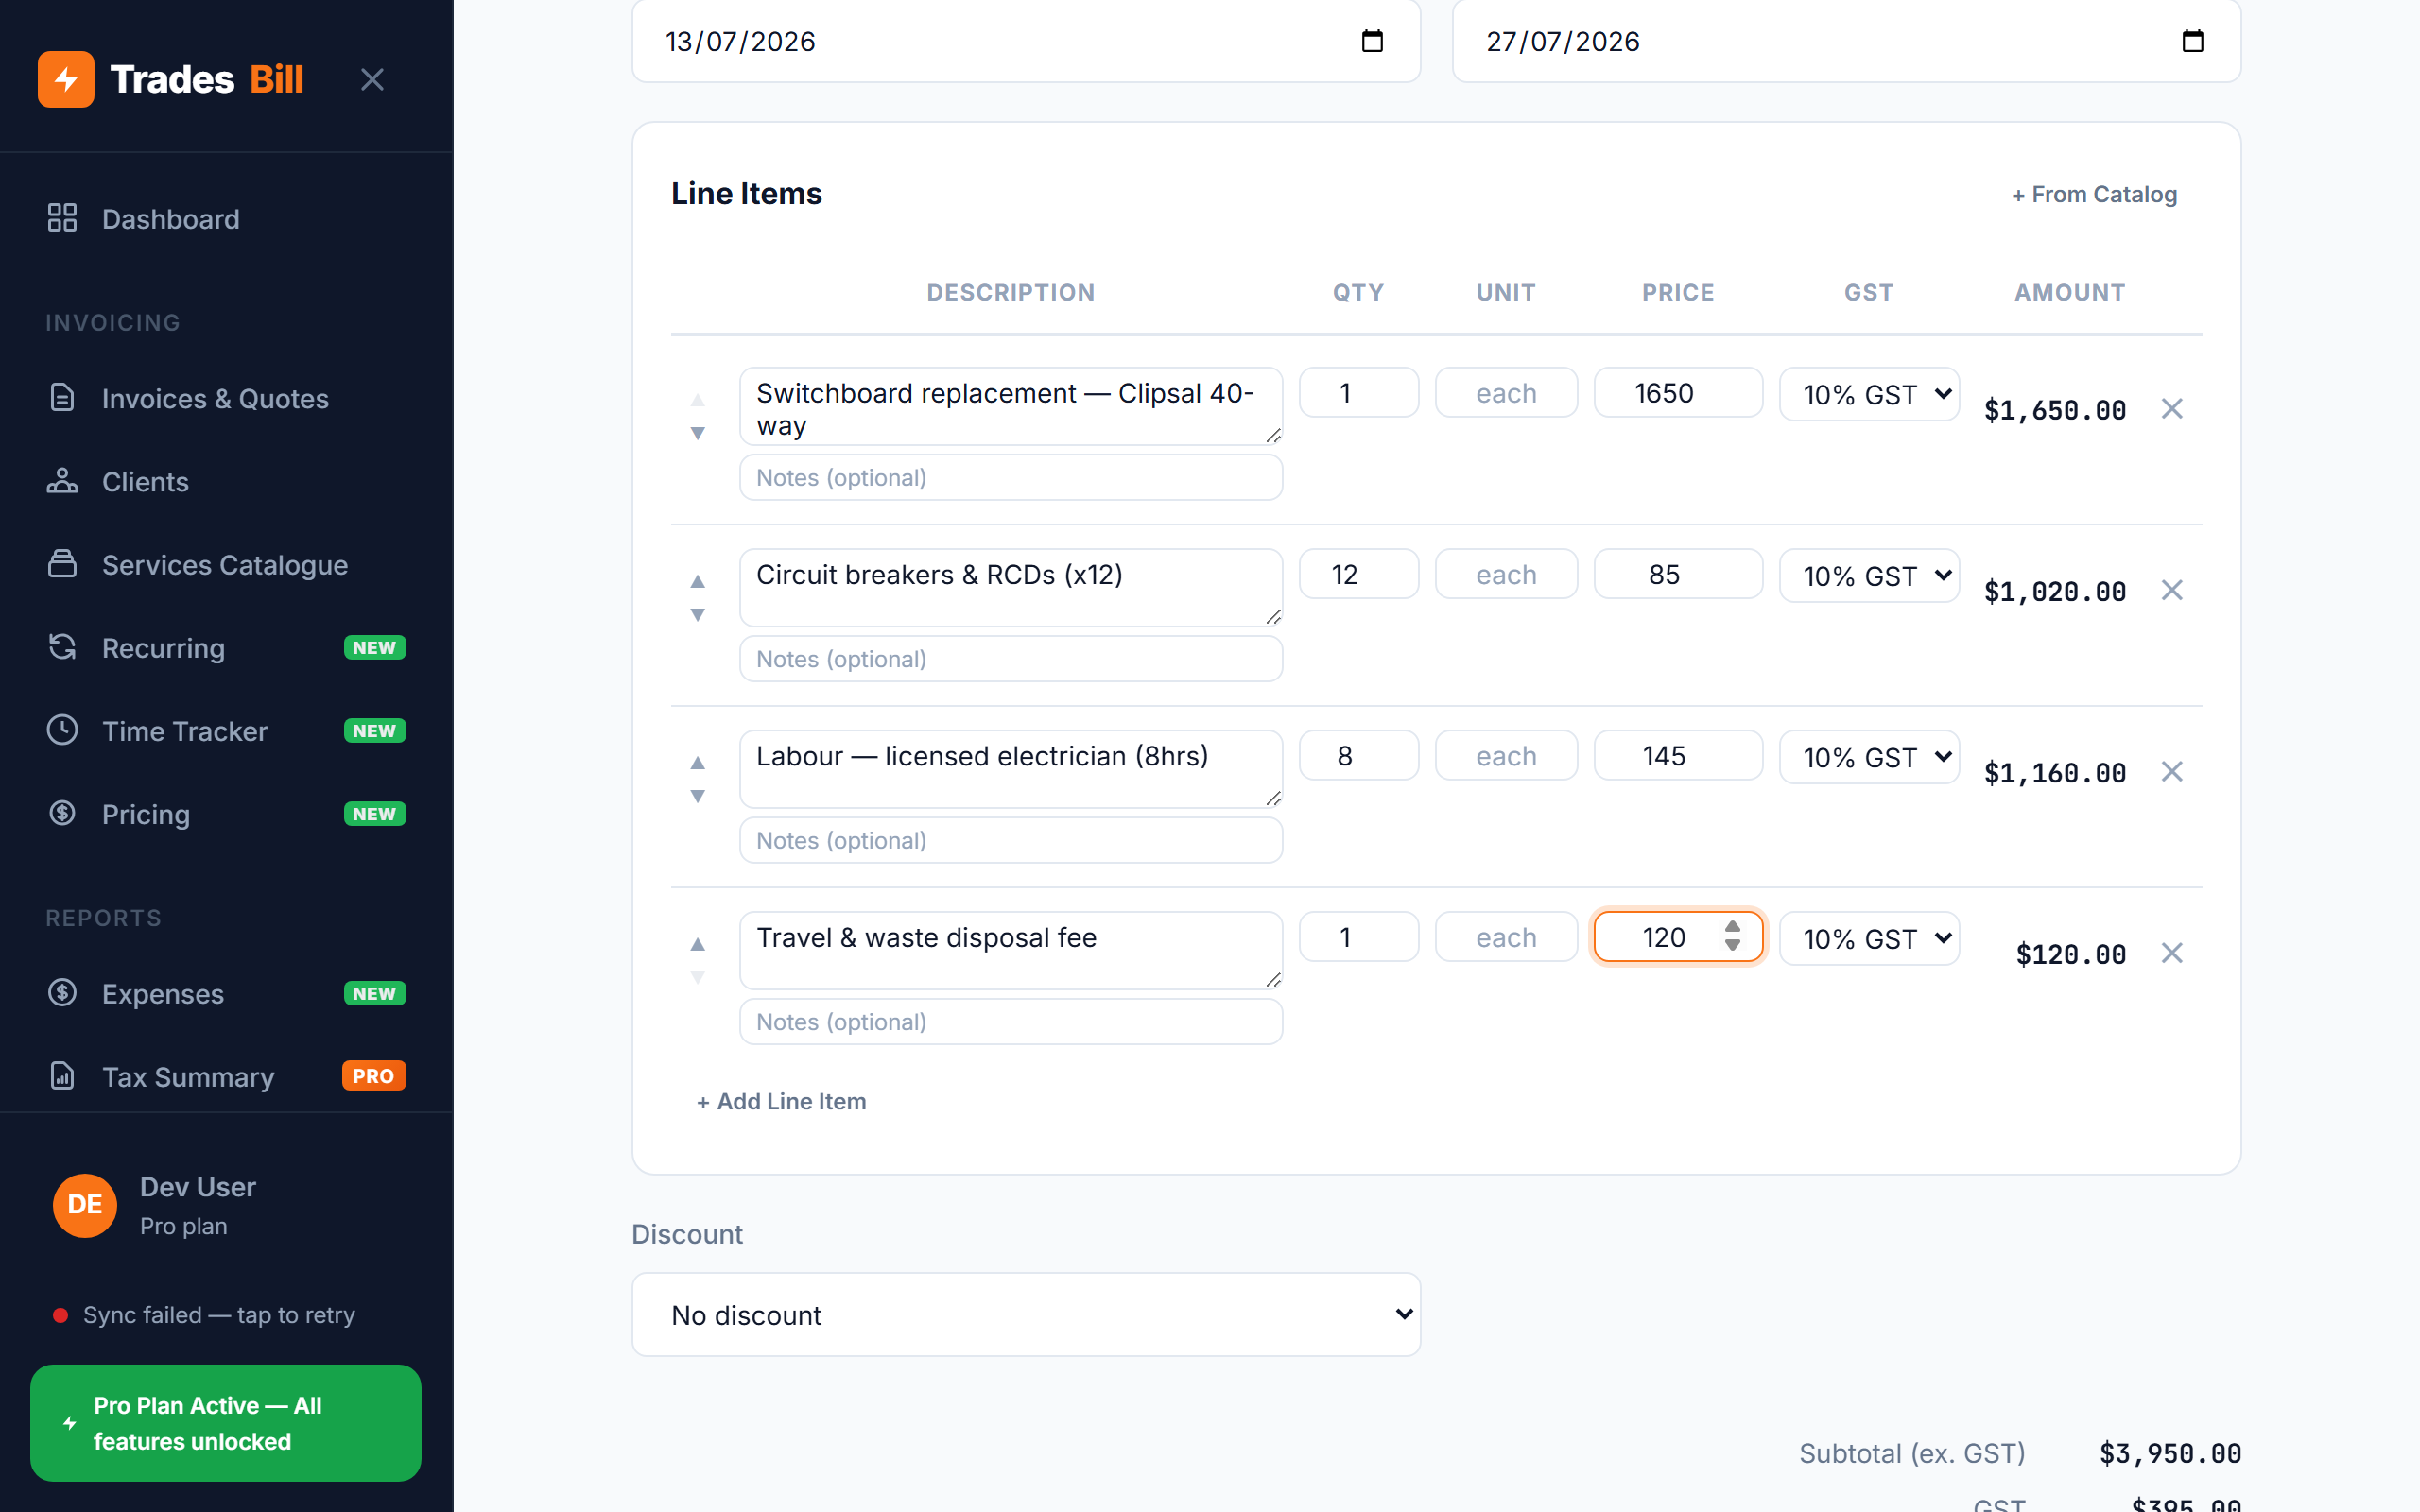
Task: Move Labour row down
Action: tap(698, 797)
